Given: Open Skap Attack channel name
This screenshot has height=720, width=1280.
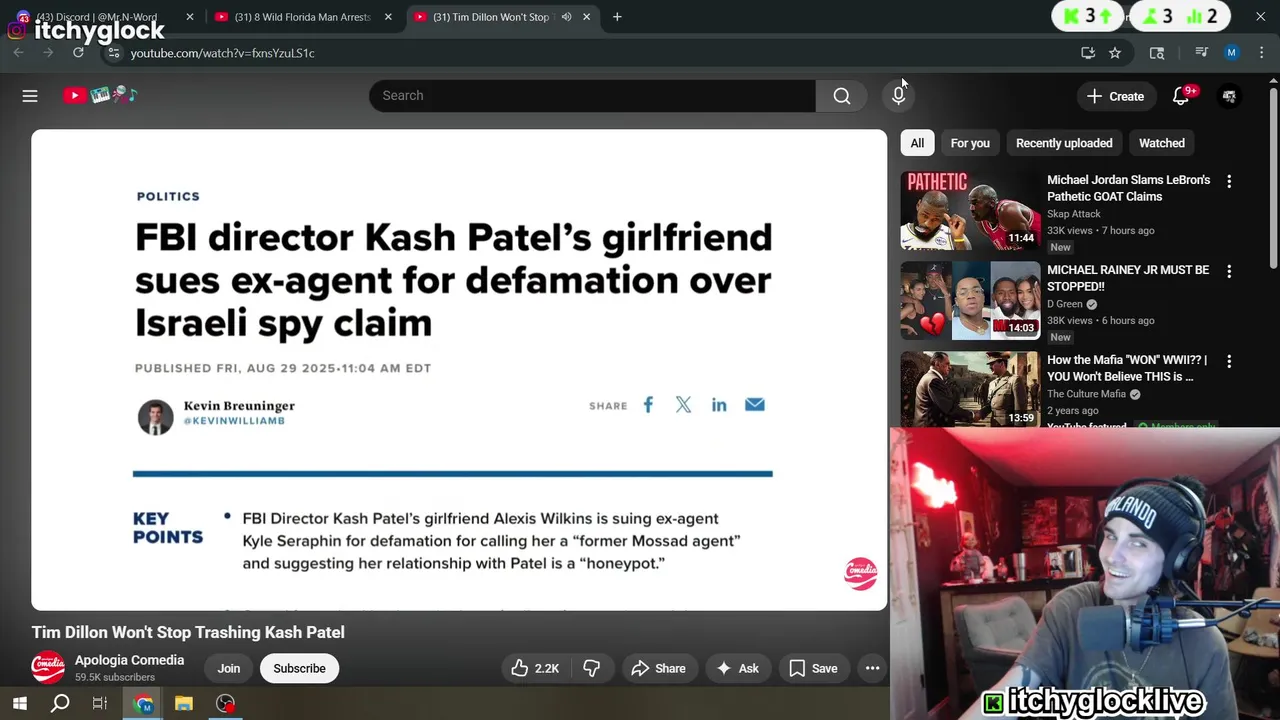Looking at the screenshot, I should 1074,214.
